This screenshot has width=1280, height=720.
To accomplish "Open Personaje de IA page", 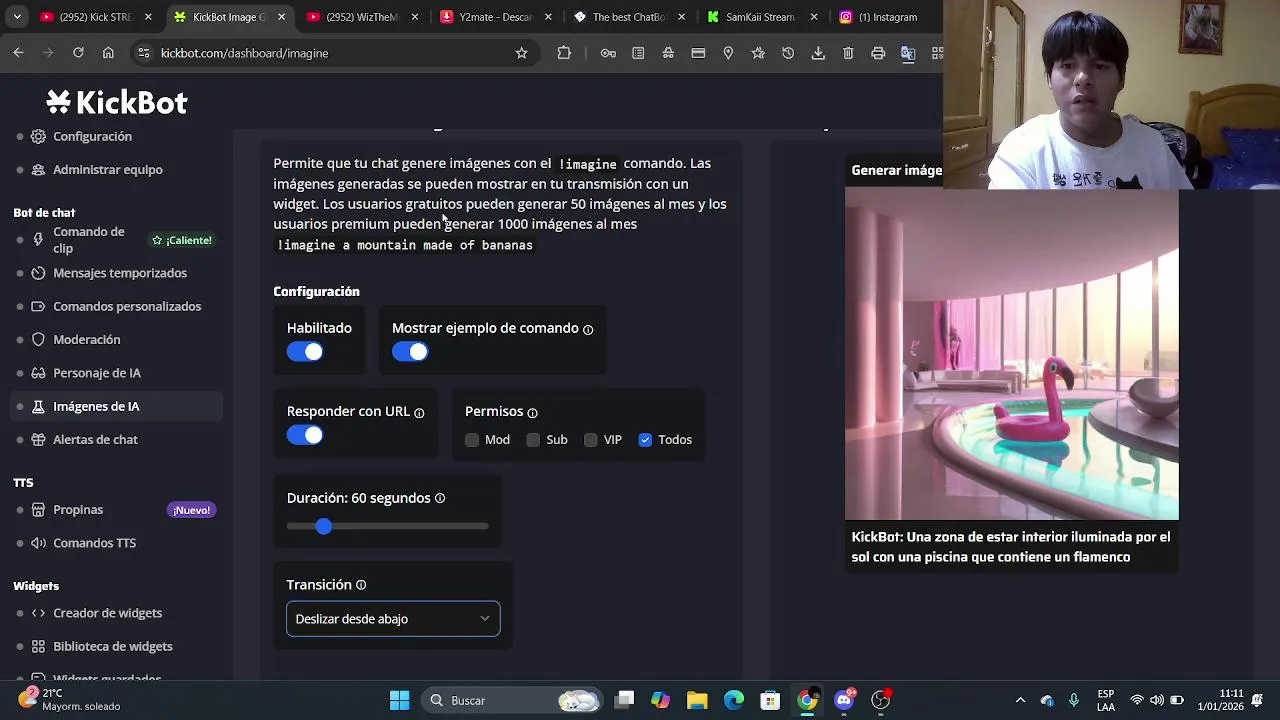I will tap(97, 373).
